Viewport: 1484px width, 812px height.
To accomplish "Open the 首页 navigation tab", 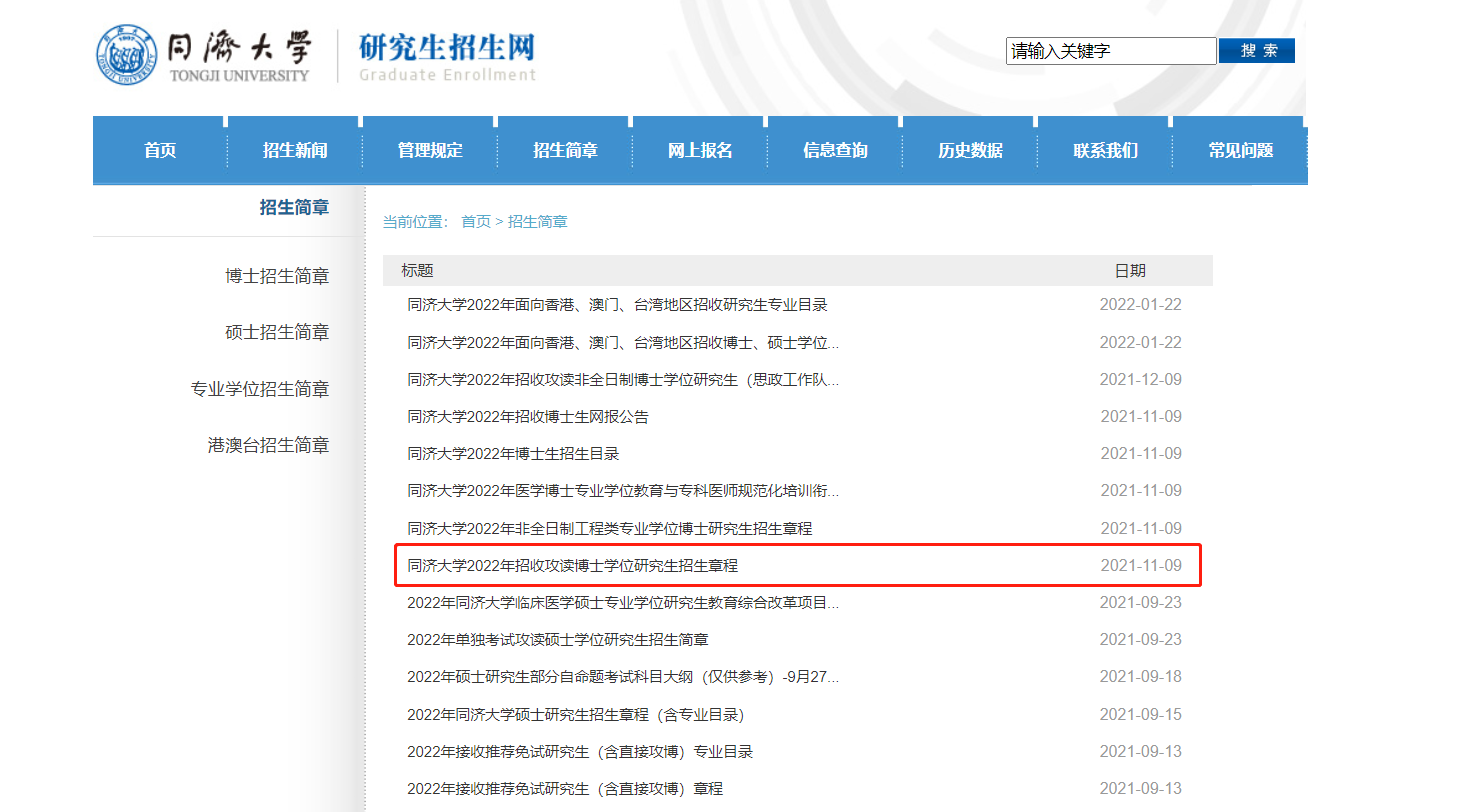I will click(160, 151).
